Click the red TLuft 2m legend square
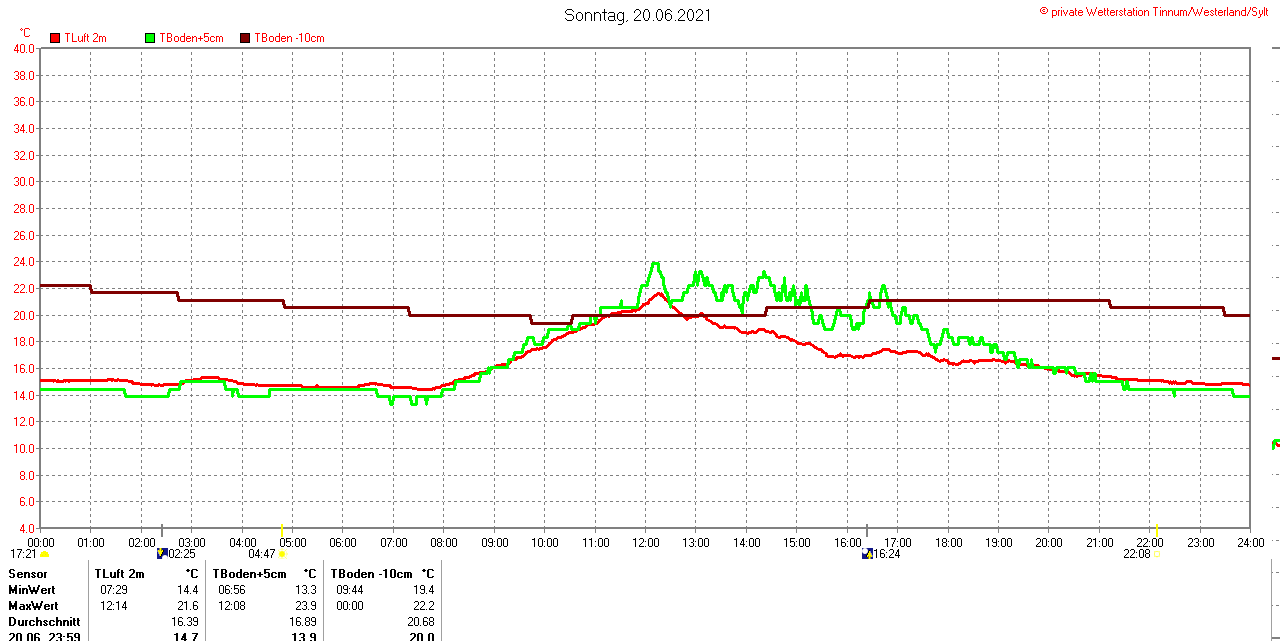1280x641 pixels. (55, 38)
